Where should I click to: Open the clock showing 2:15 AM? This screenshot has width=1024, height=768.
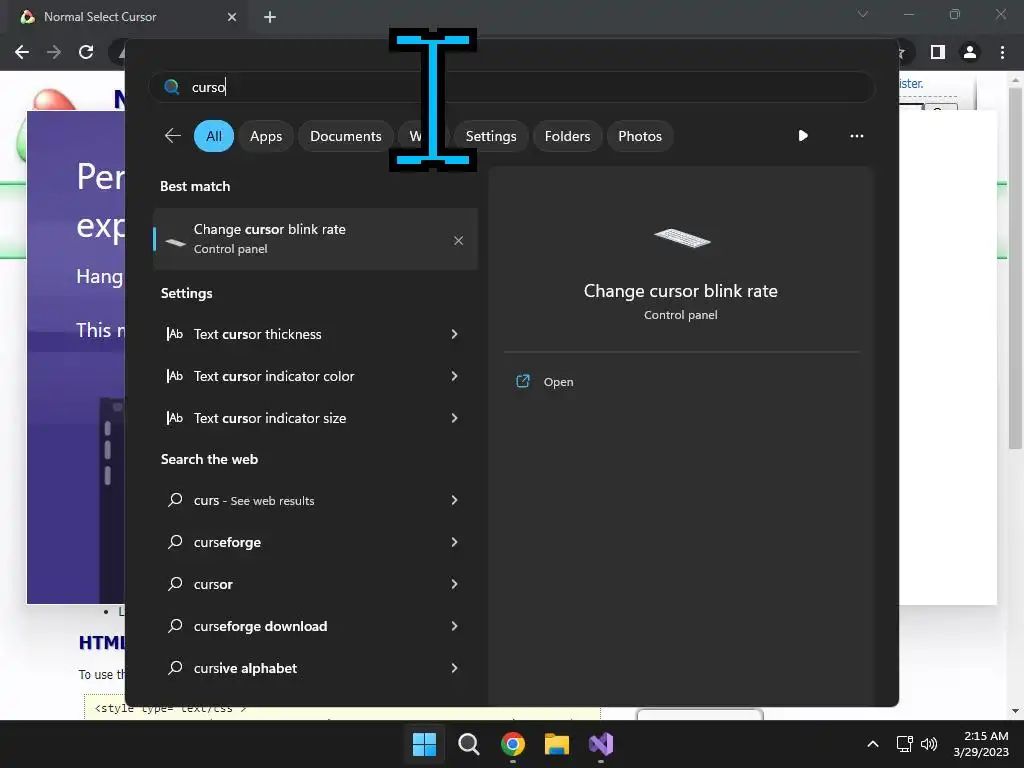[981, 744]
